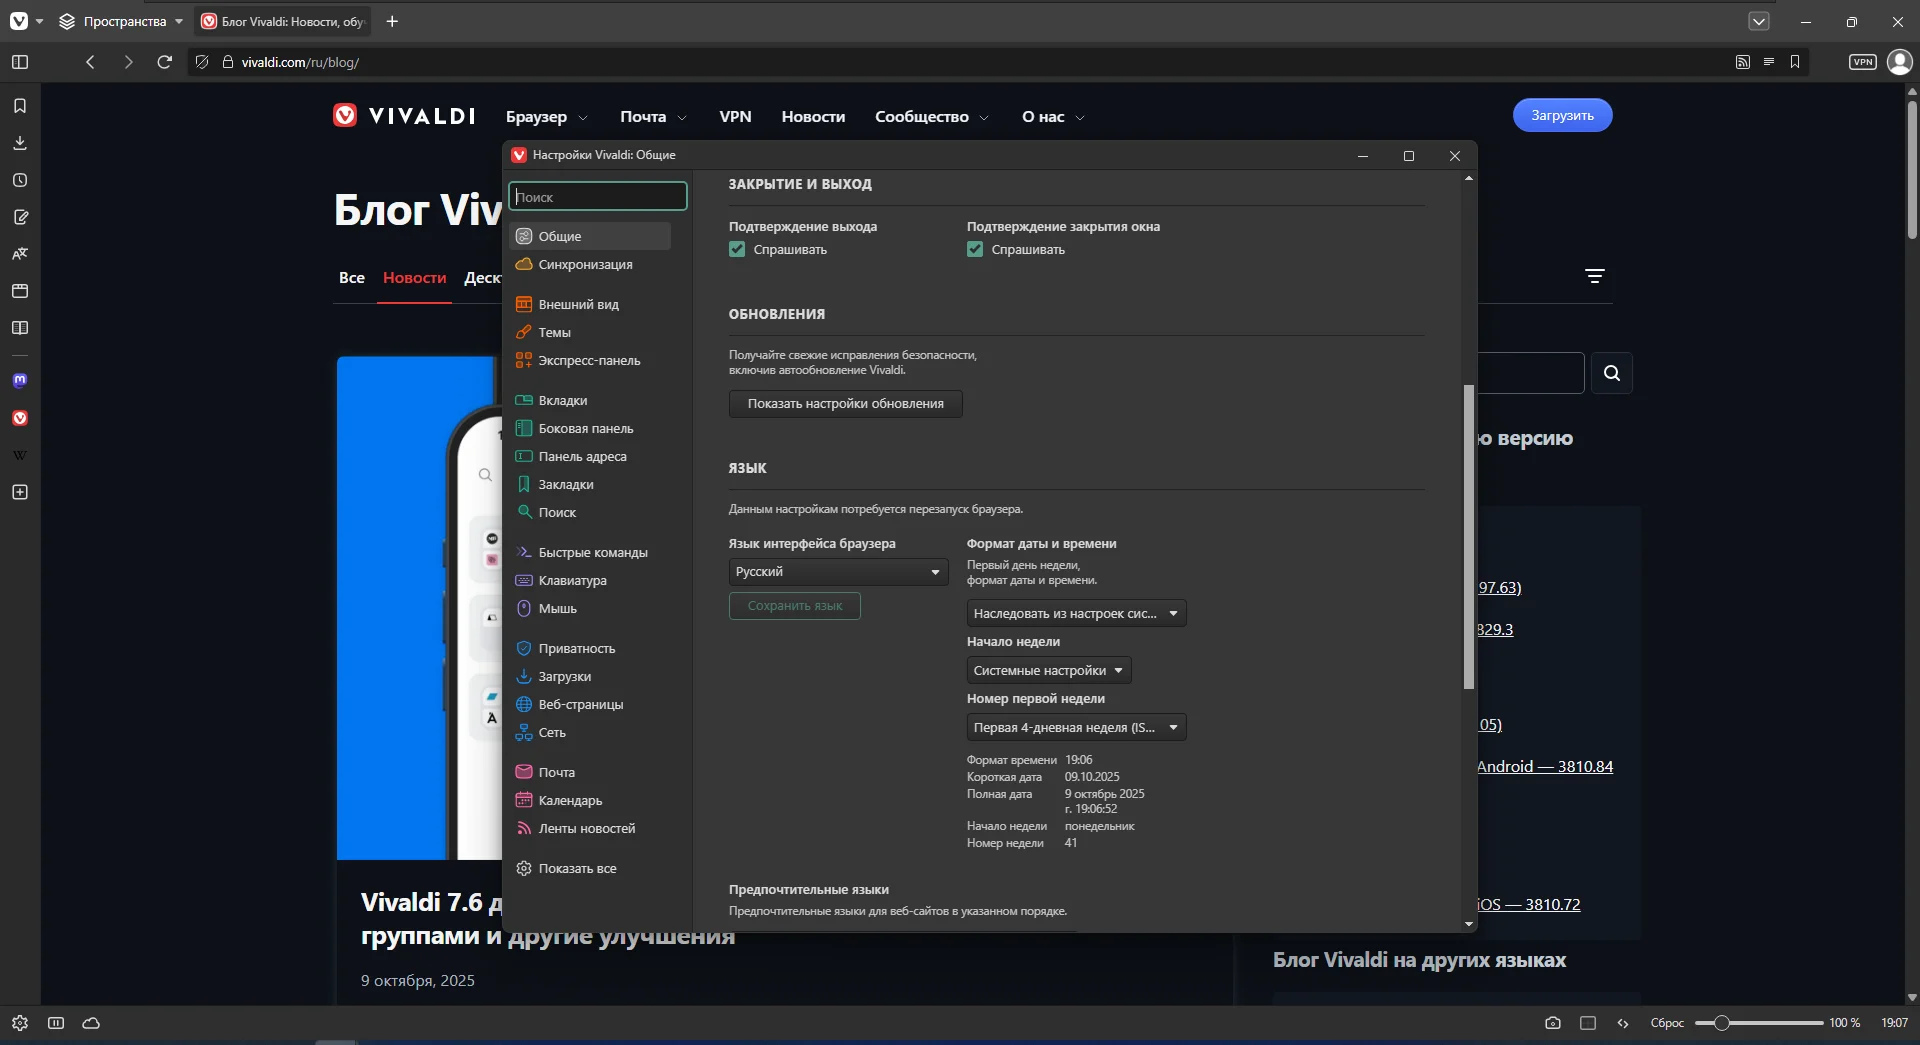
Task: Click the blue 'Загрузить' button
Action: click(1561, 115)
